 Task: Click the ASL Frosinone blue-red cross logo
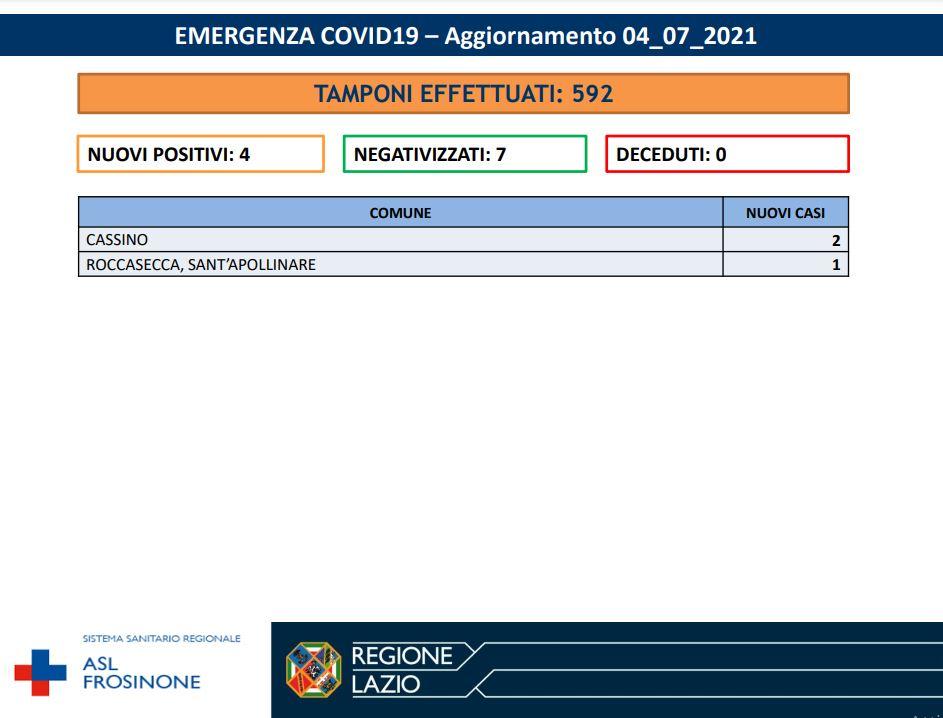[40, 672]
